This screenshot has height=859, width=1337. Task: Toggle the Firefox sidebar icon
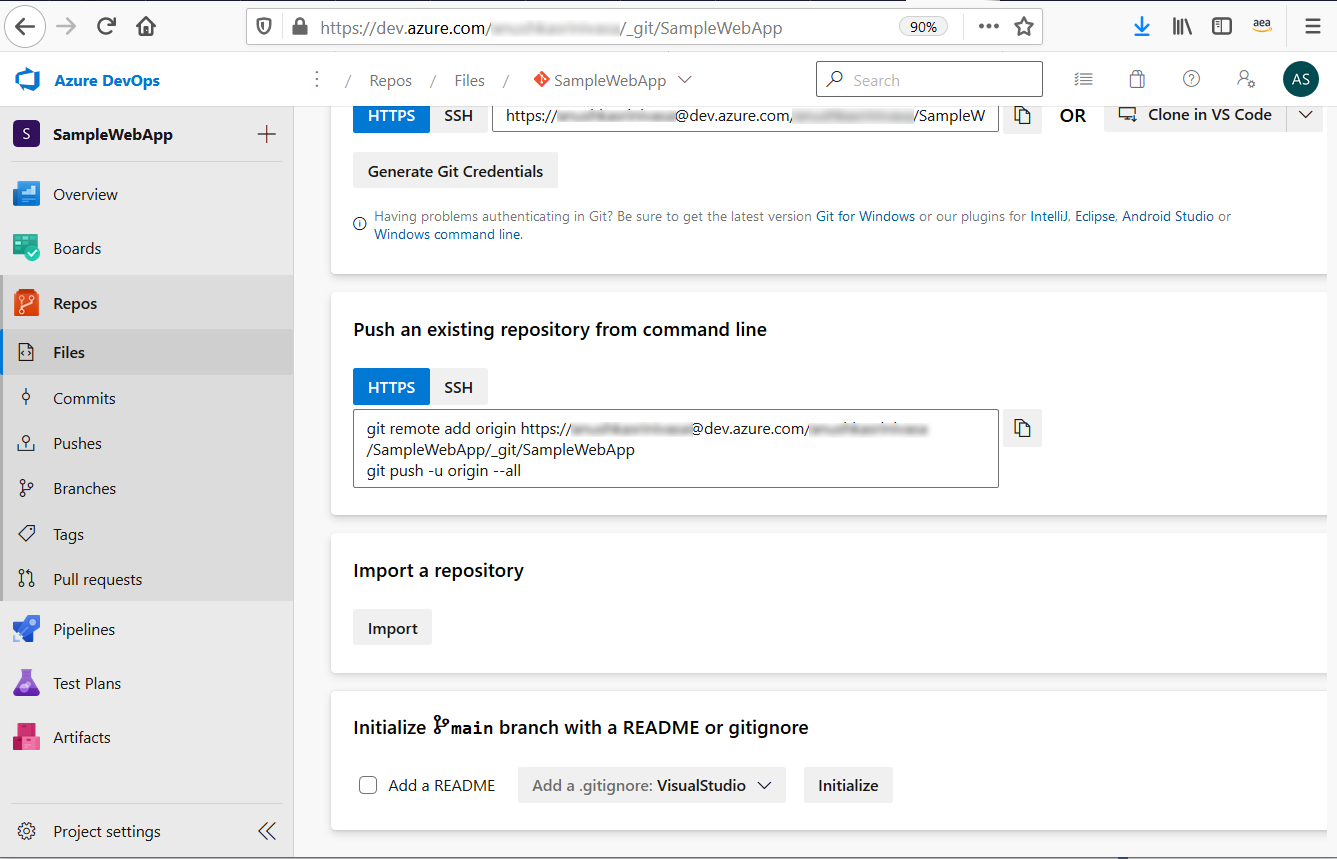point(1222,27)
